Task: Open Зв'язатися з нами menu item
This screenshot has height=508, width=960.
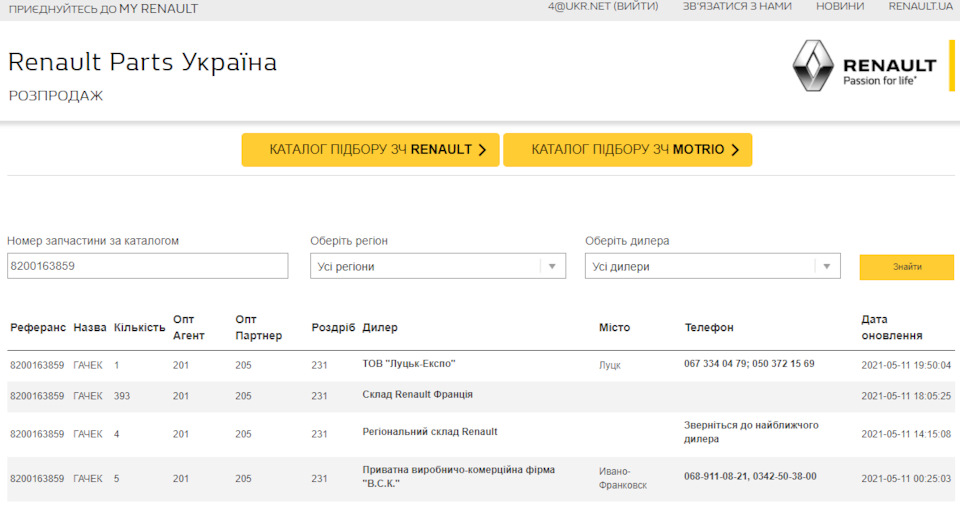Action: [x=737, y=6]
